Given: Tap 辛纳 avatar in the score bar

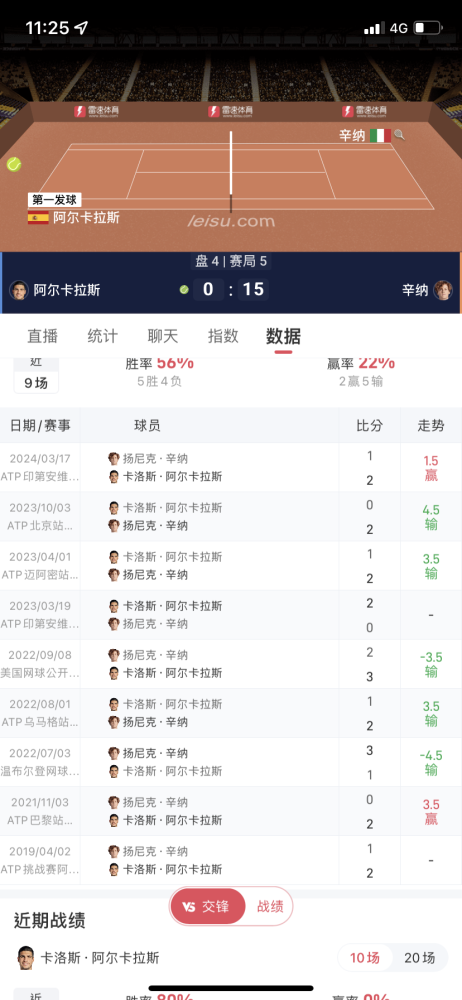Looking at the screenshot, I should click(443, 290).
